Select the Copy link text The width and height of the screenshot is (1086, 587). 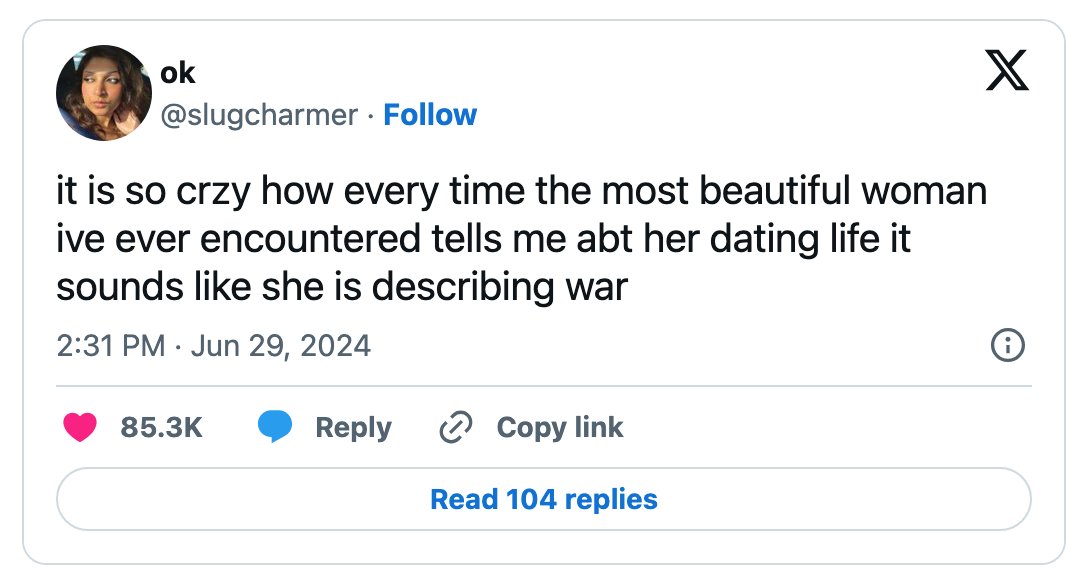point(560,428)
